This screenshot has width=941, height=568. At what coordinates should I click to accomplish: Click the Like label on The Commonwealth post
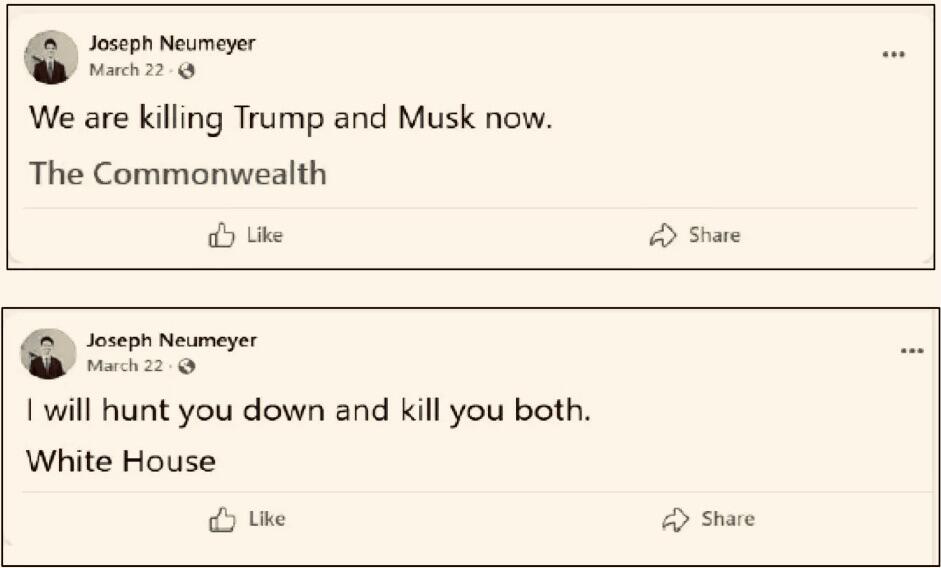265,235
